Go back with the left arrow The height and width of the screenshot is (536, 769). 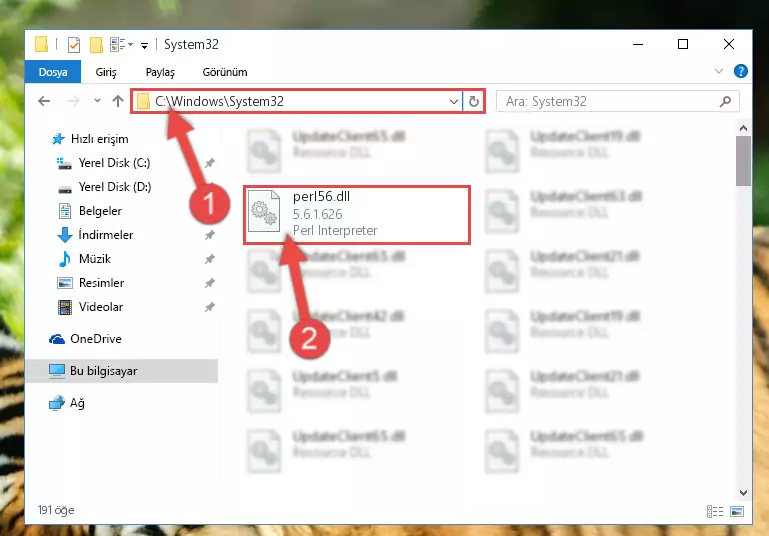click(44, 101)
